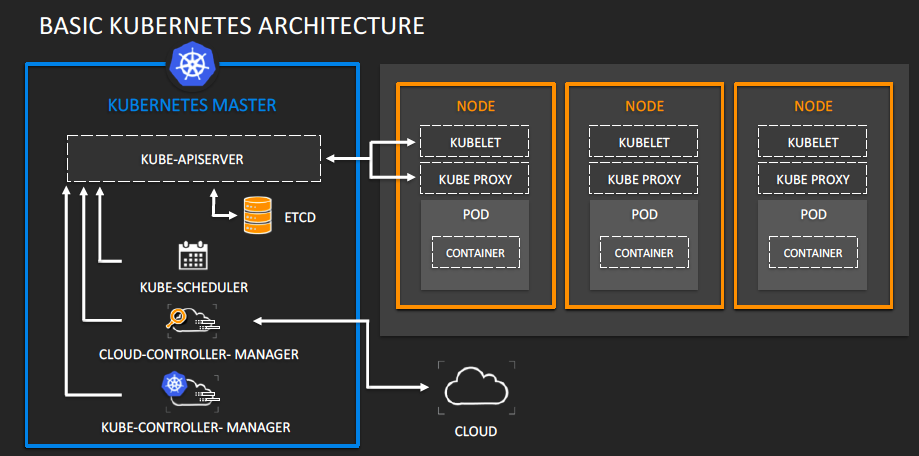Click the KUBE PROXY box in the middle node
This screenshot has height=456, width=919.
pyautogui.click(x=644, y=179)
